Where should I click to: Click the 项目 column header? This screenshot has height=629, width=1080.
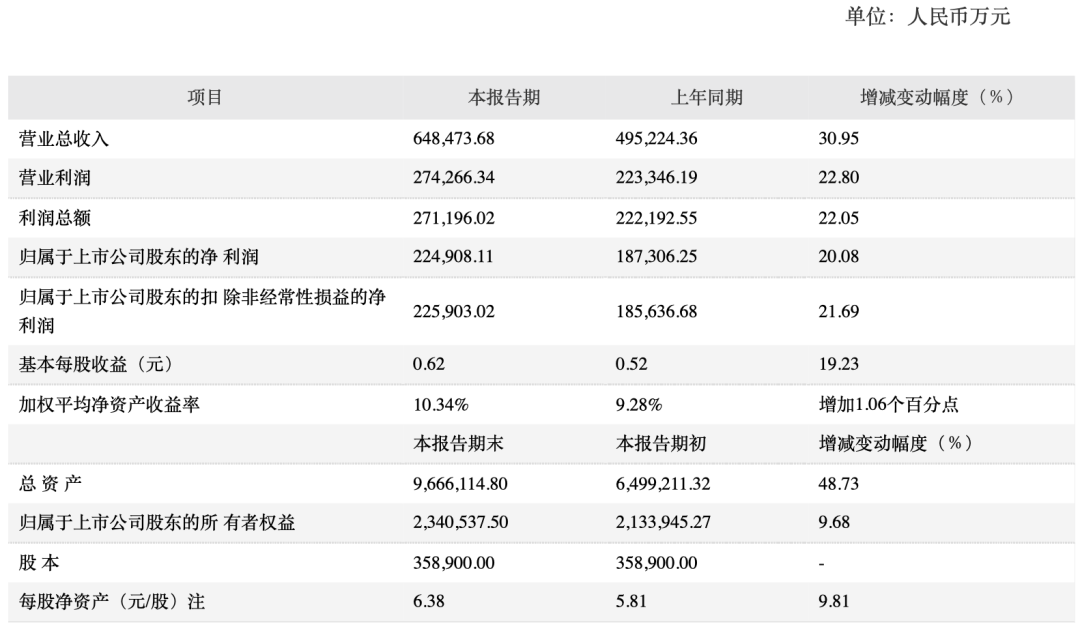[205, 97]
